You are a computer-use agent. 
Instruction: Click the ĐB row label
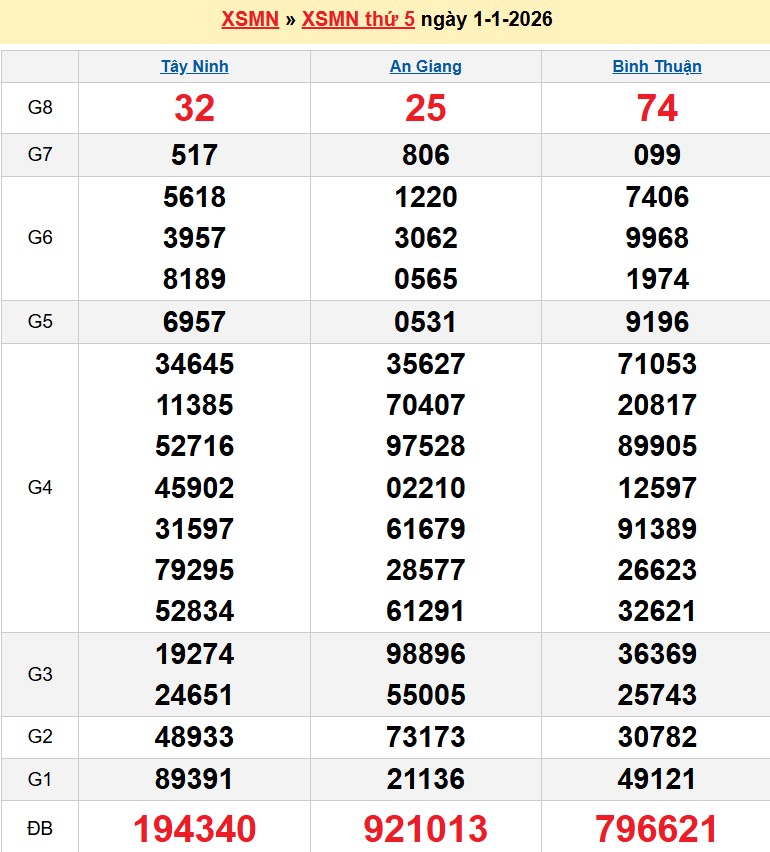pyautogui.click(x=40, y=828)
